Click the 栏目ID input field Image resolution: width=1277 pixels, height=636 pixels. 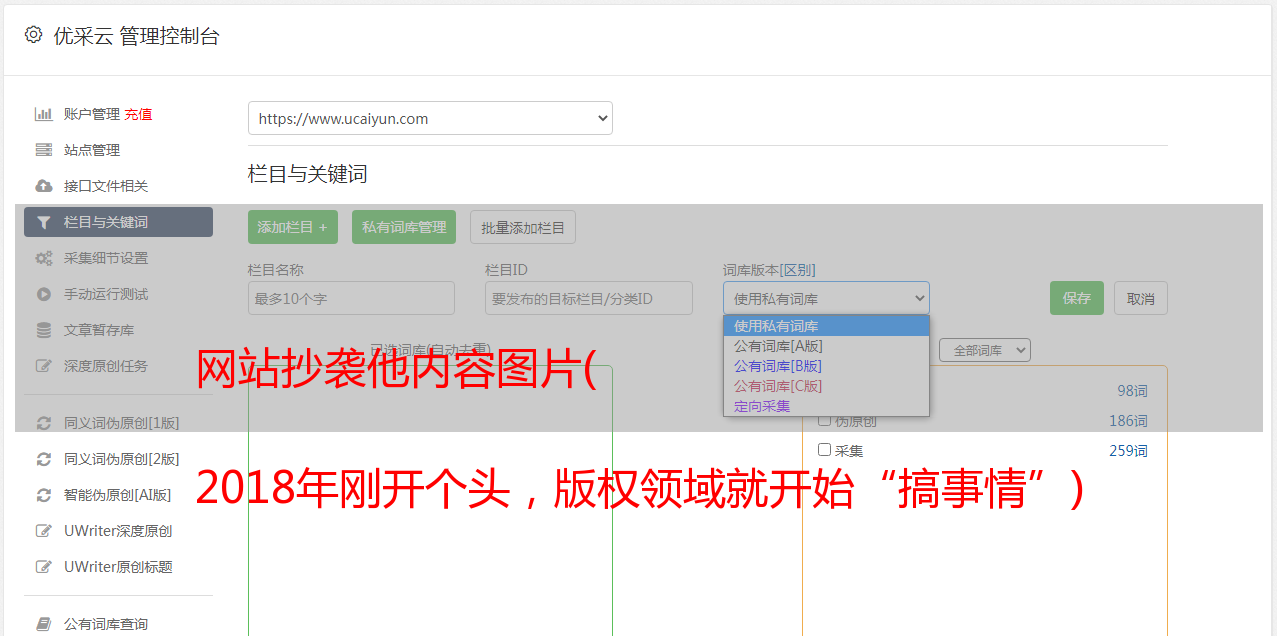point(589,298)
